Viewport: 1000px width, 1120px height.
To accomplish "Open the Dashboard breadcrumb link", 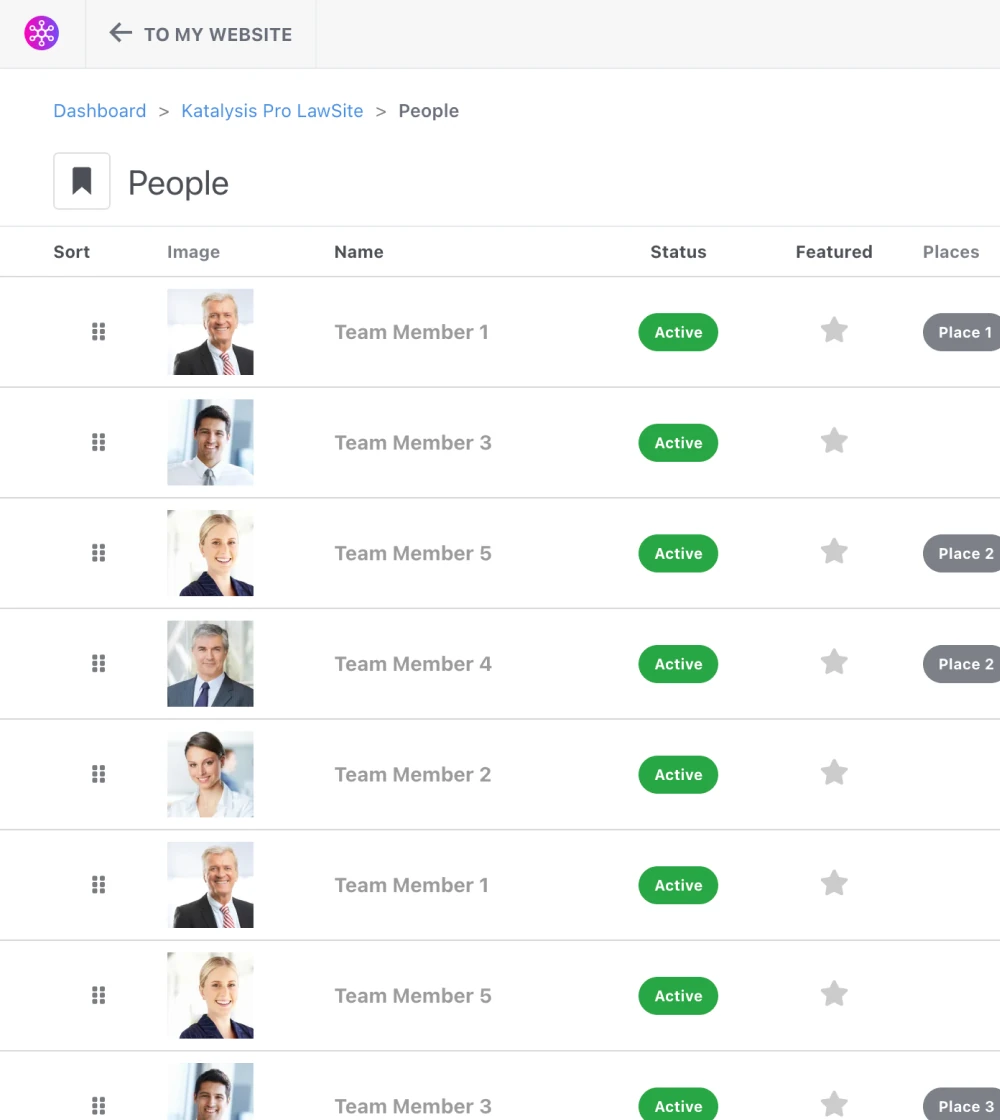I will click(x=99, y=110).
